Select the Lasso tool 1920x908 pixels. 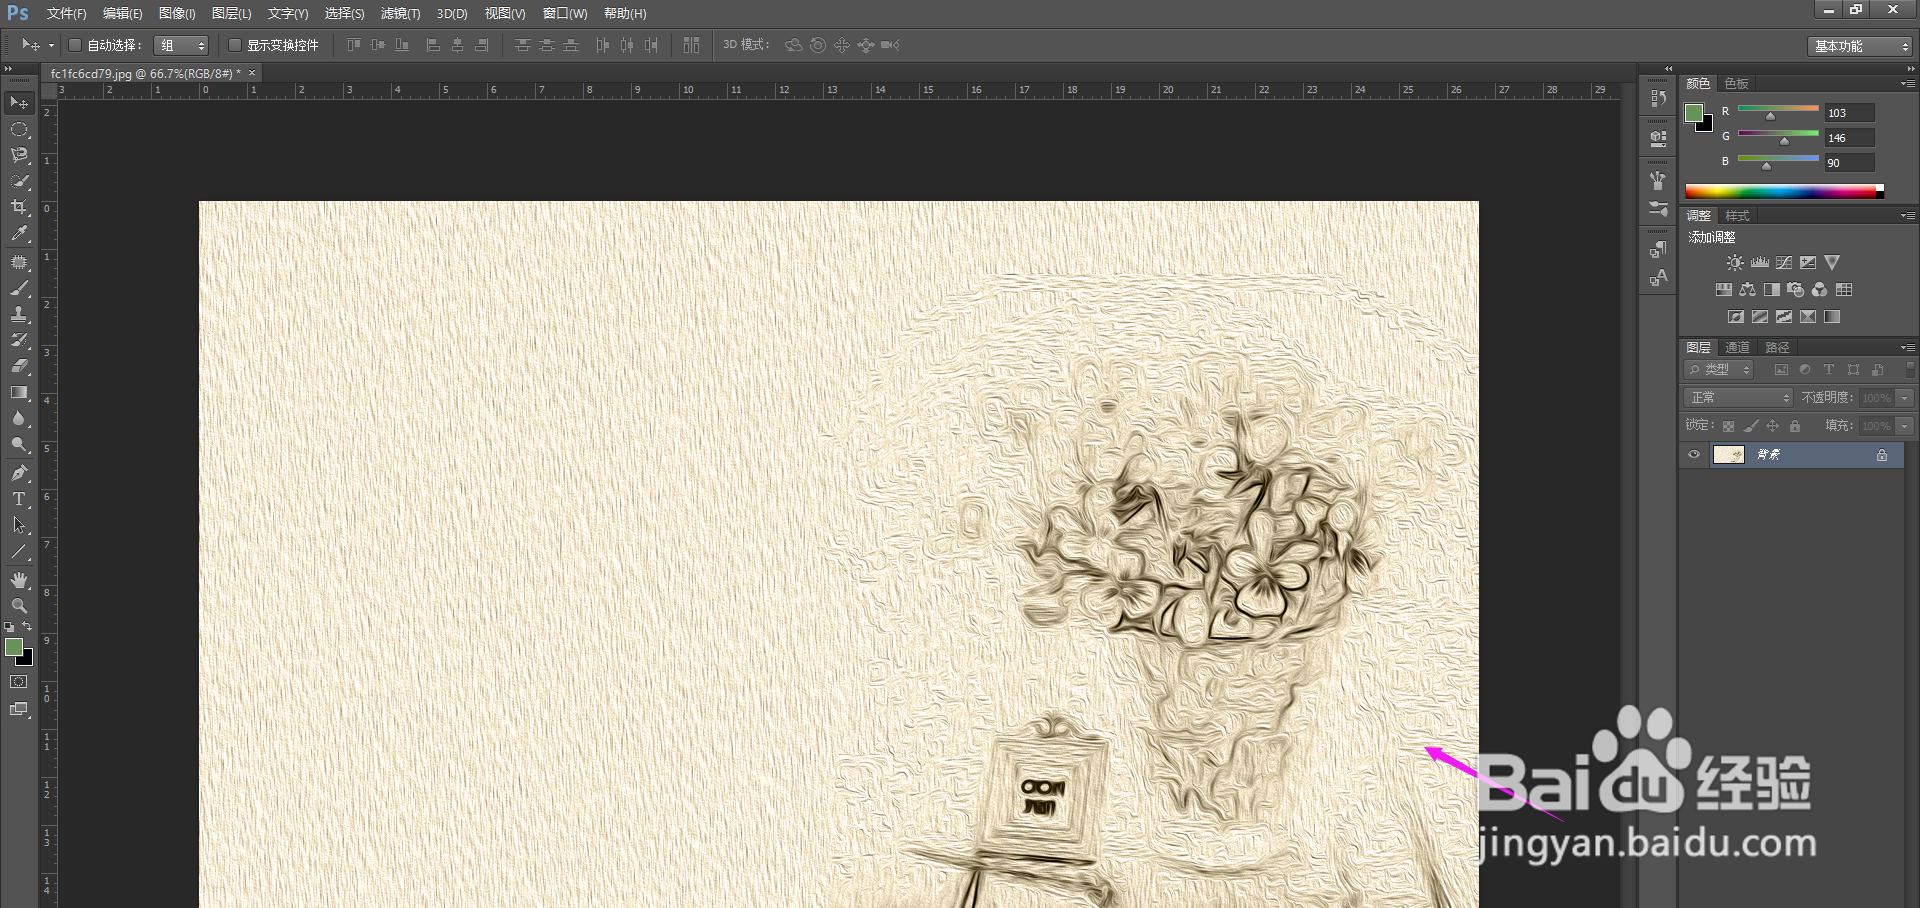(19, 155)
